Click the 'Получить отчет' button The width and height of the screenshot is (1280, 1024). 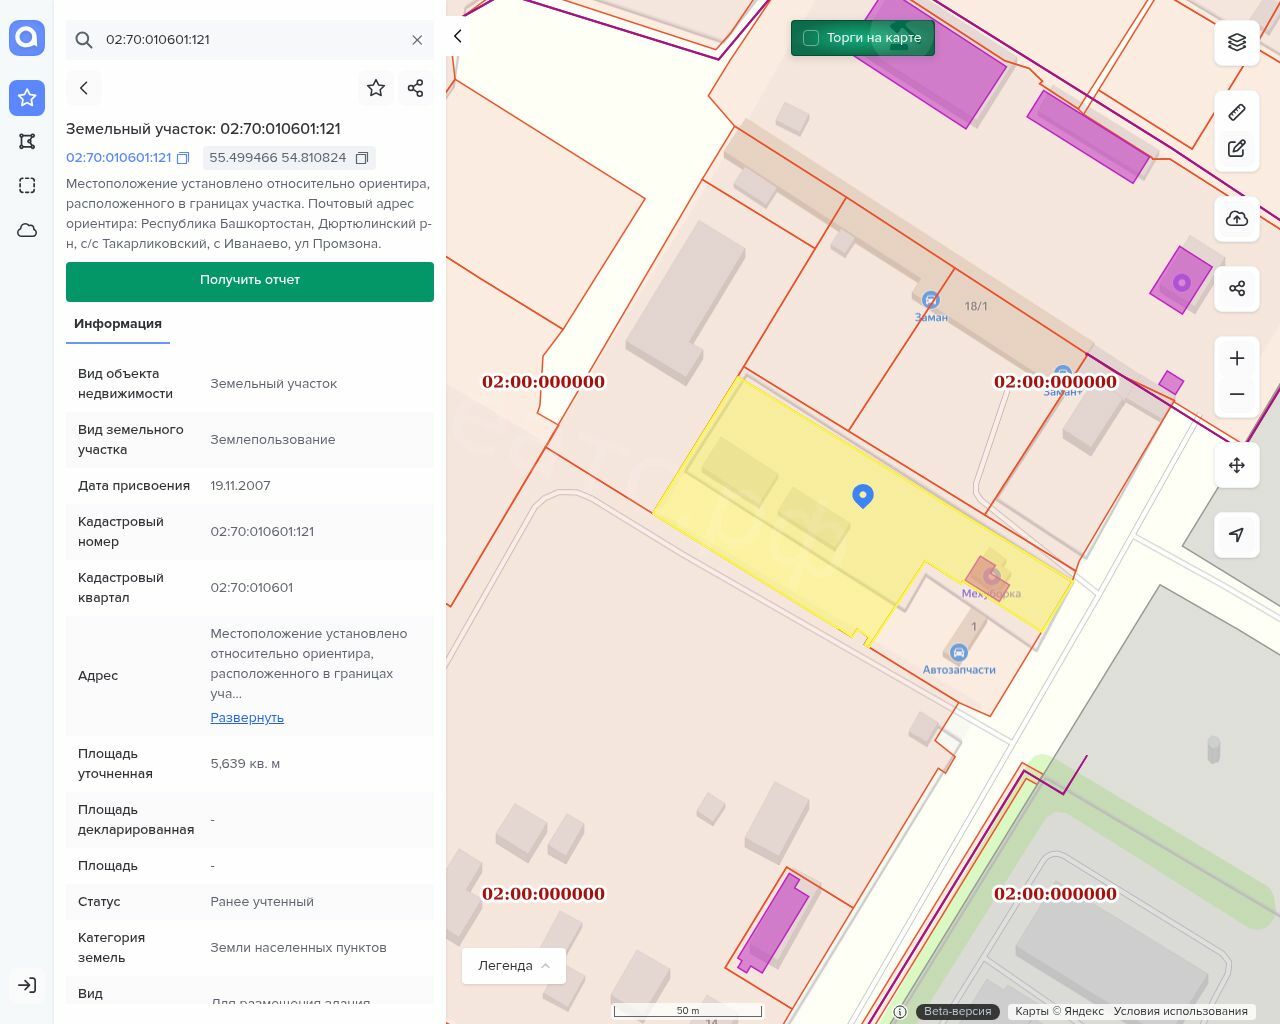pos(250,281)
